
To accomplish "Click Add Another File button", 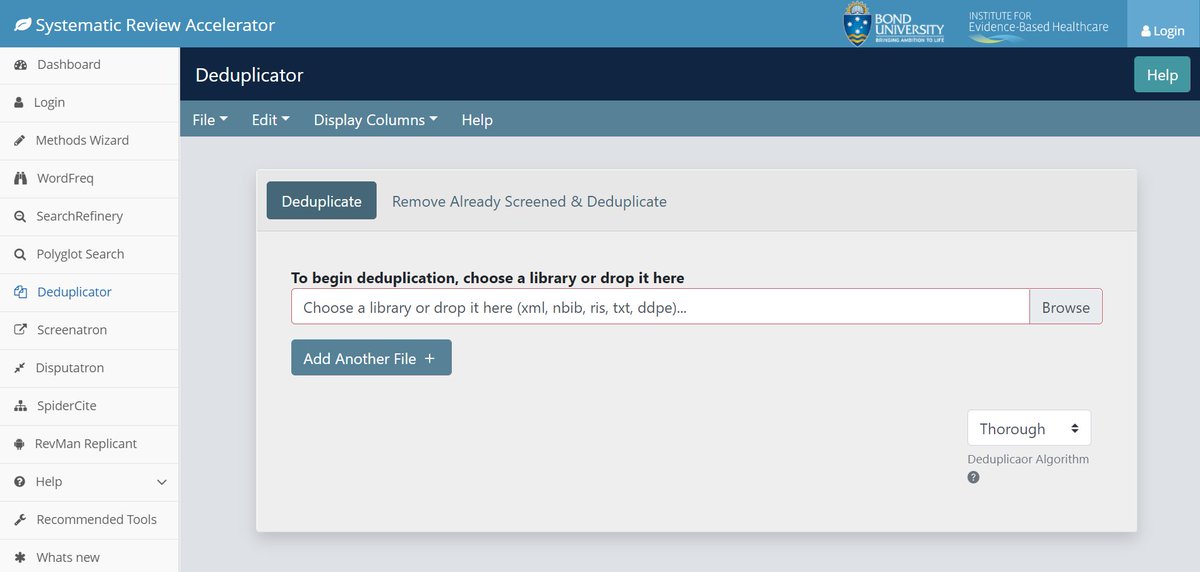I will (371, 358).
